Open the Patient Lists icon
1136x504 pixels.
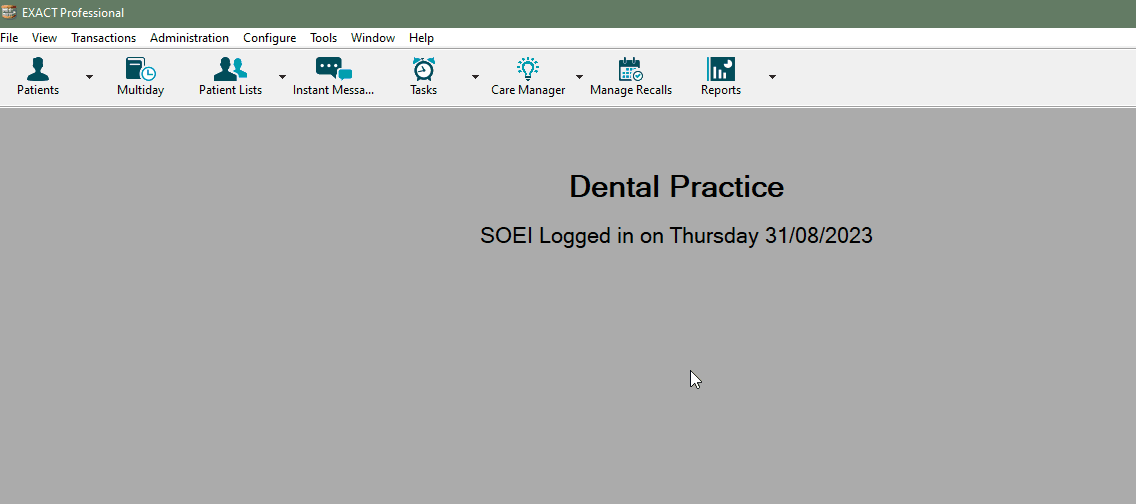230,69
